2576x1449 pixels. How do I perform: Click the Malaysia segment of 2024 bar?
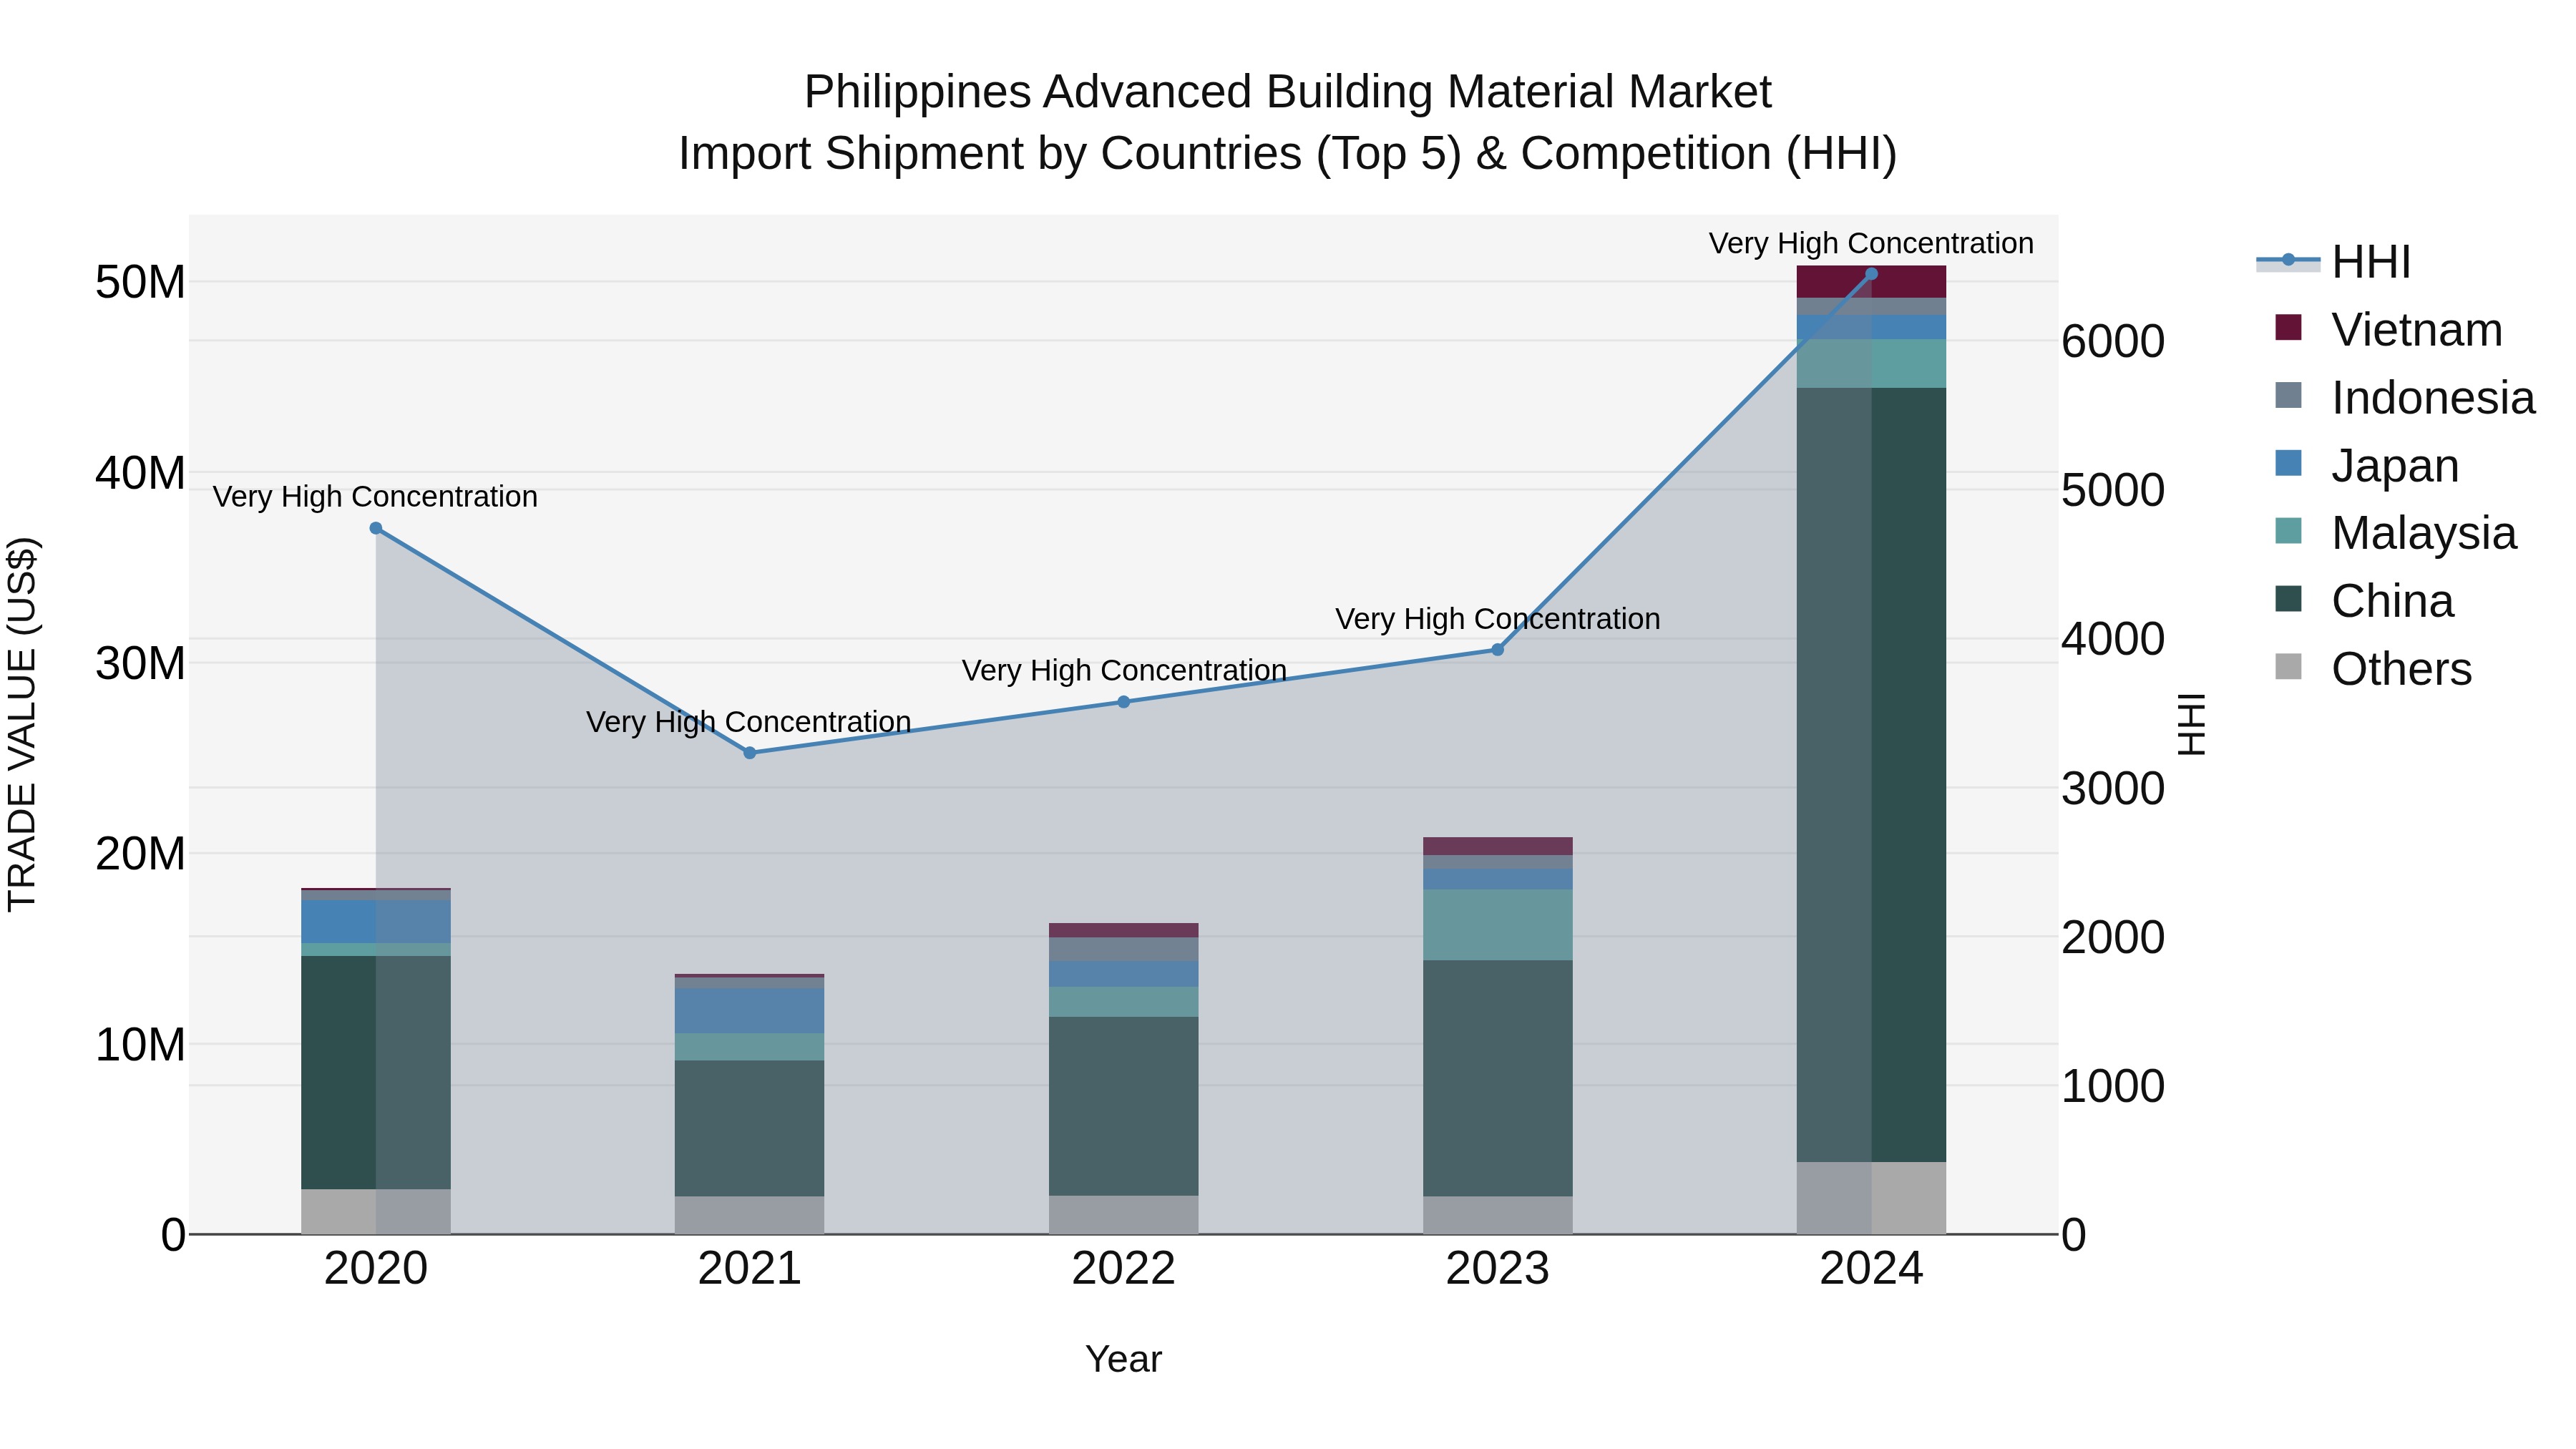[x=1872, y=364]
